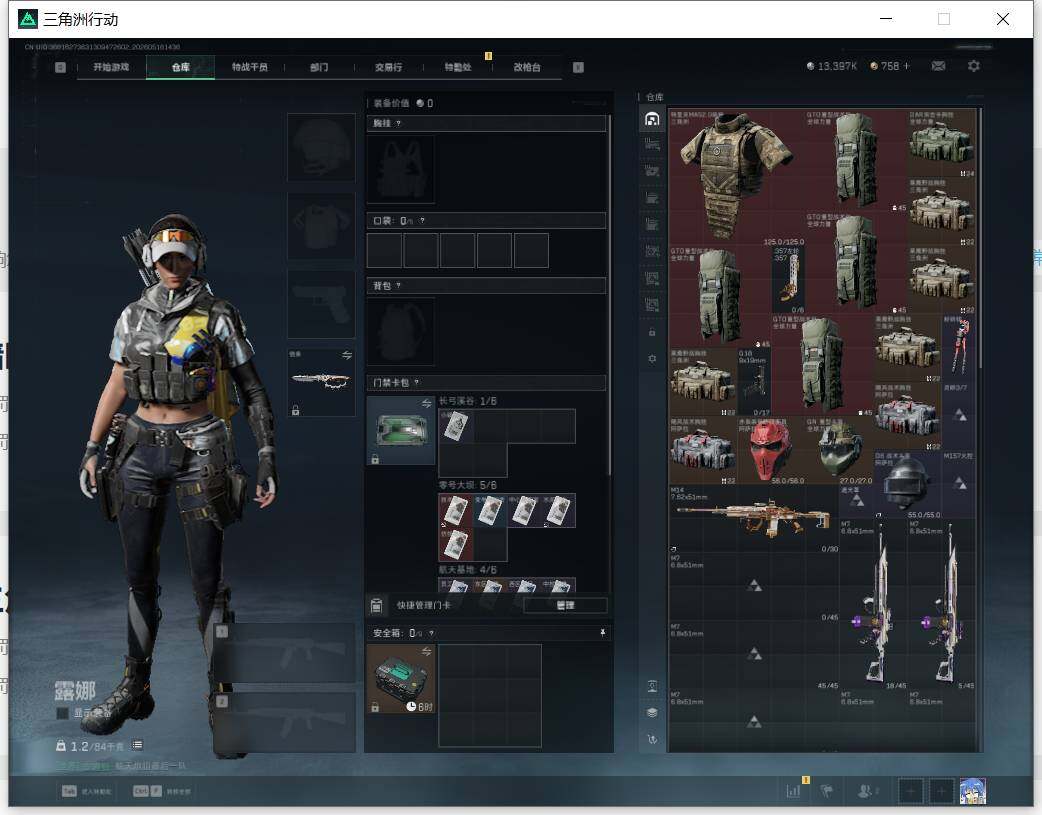Select the green keycard case thumbnail
Screen dimensions: 1042x815
401,430
